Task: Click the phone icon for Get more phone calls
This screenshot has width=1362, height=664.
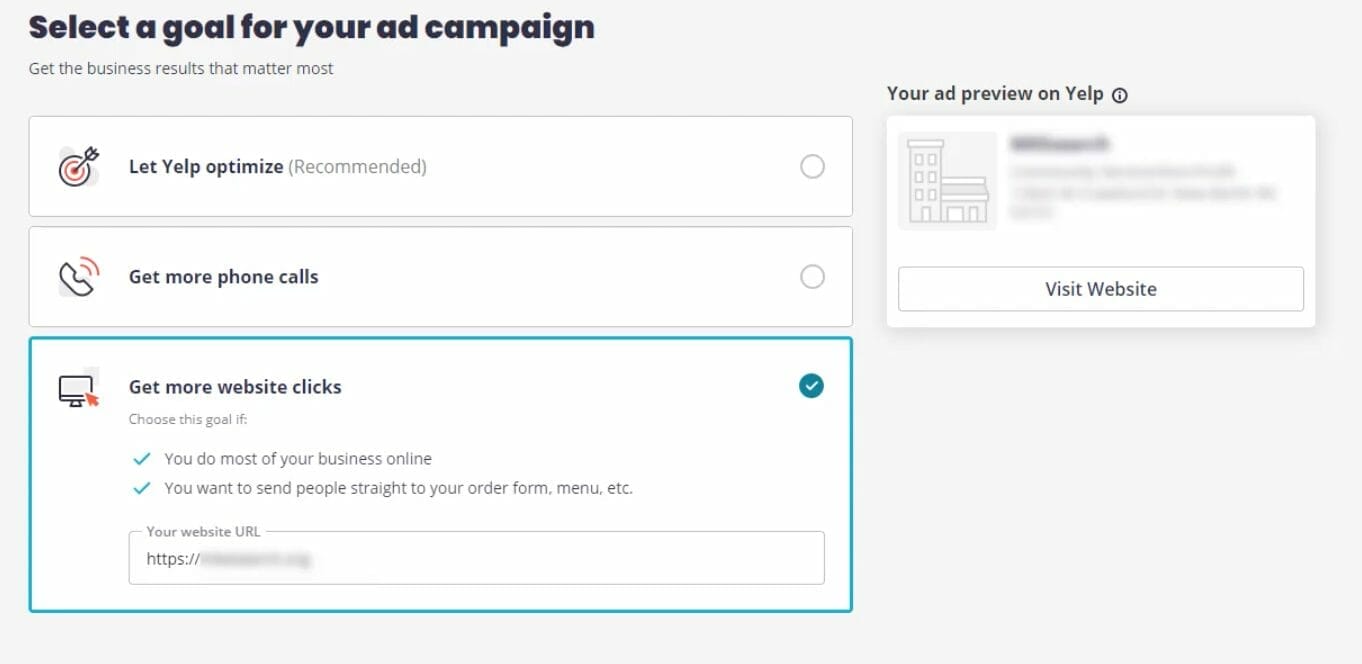Action: pyautogui.click(x=77, y=276)
